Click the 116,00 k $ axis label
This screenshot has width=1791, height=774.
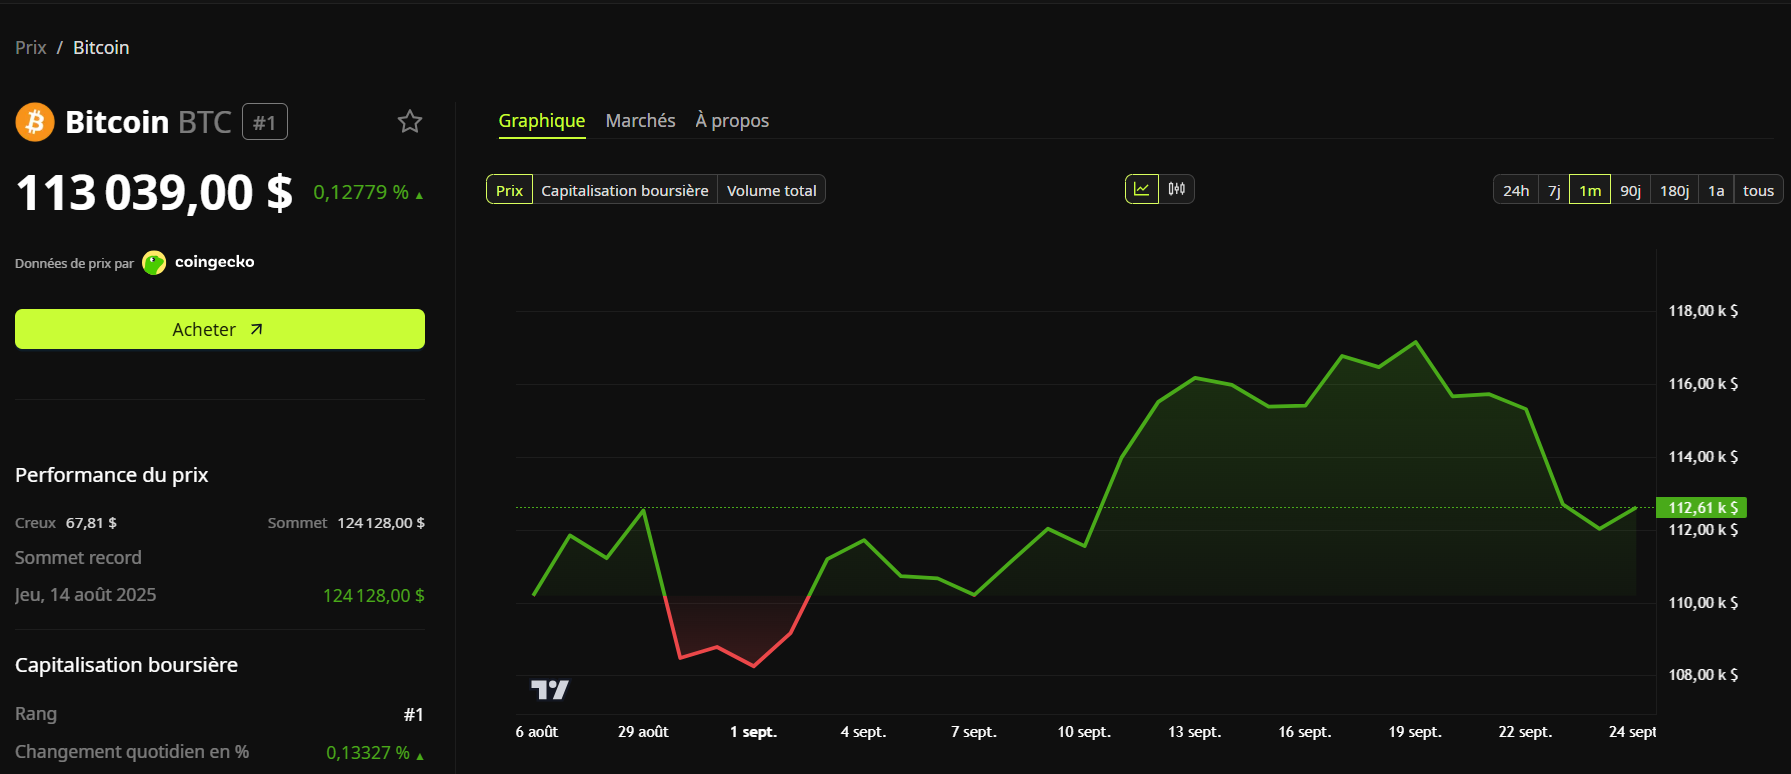point(1703,384)
